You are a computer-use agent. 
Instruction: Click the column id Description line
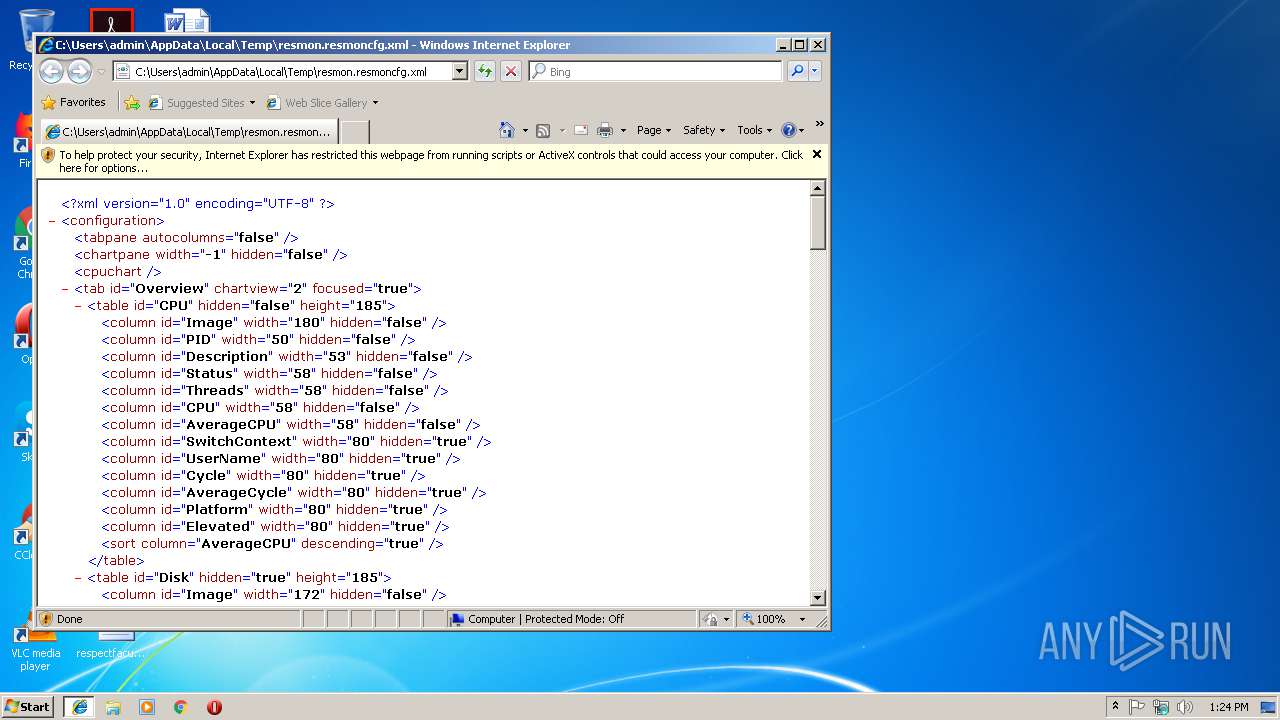pos(286,356)
